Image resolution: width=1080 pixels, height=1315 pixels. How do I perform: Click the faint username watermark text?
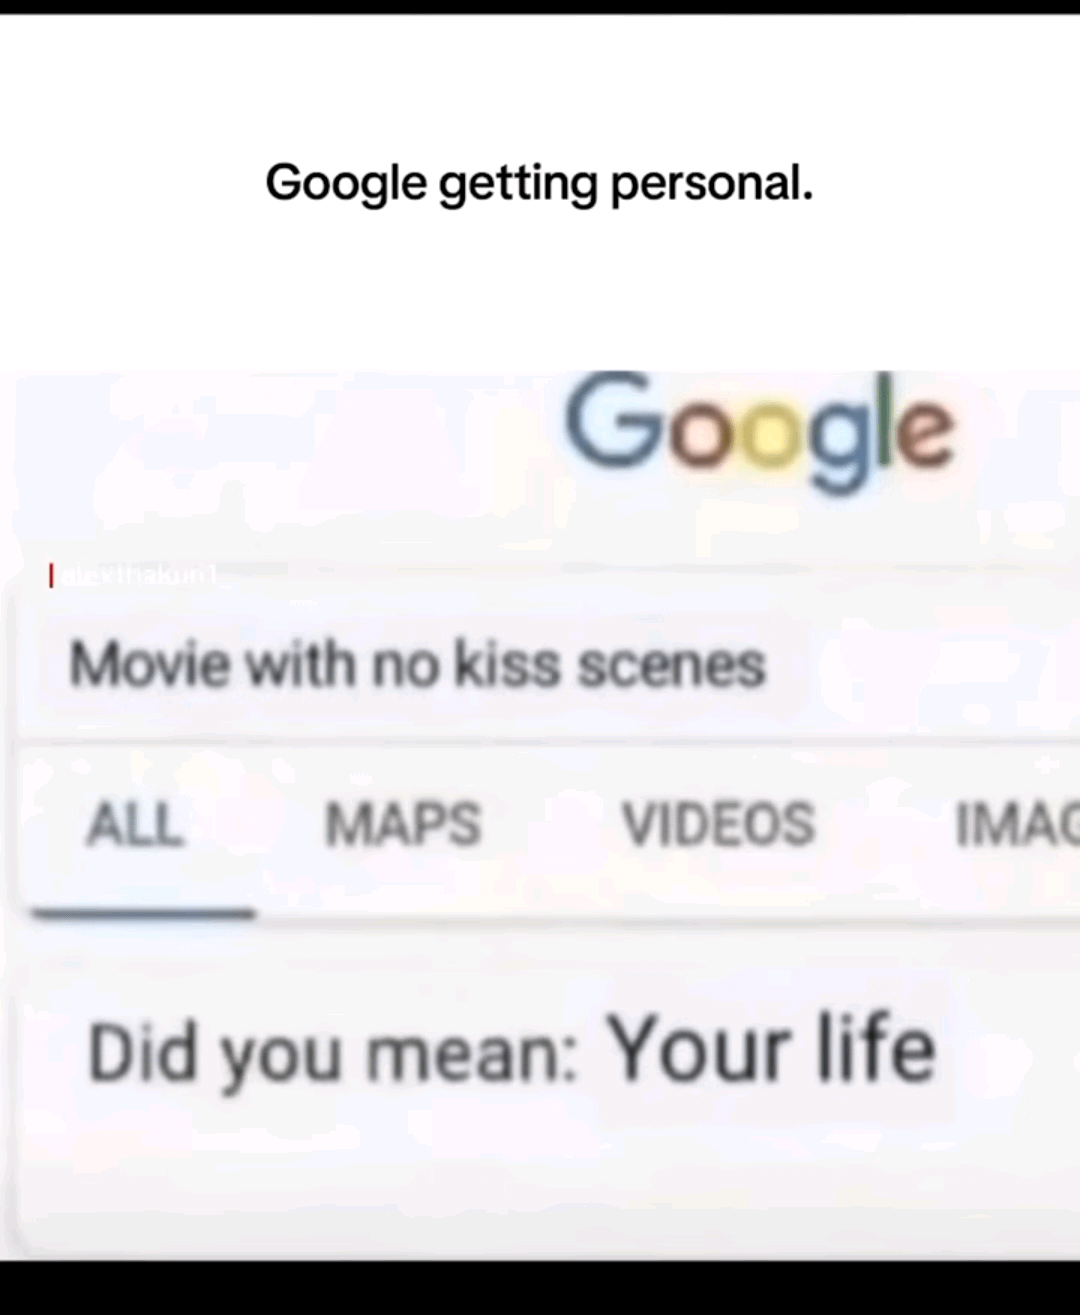tap(138, 576)
